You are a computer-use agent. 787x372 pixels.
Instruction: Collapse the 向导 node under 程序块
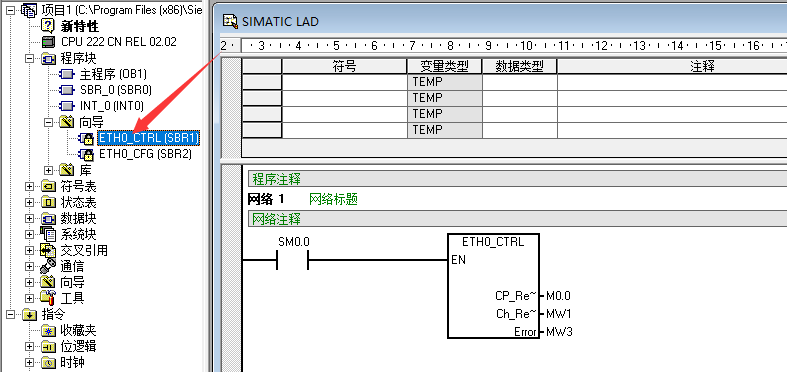click(49, 122)
